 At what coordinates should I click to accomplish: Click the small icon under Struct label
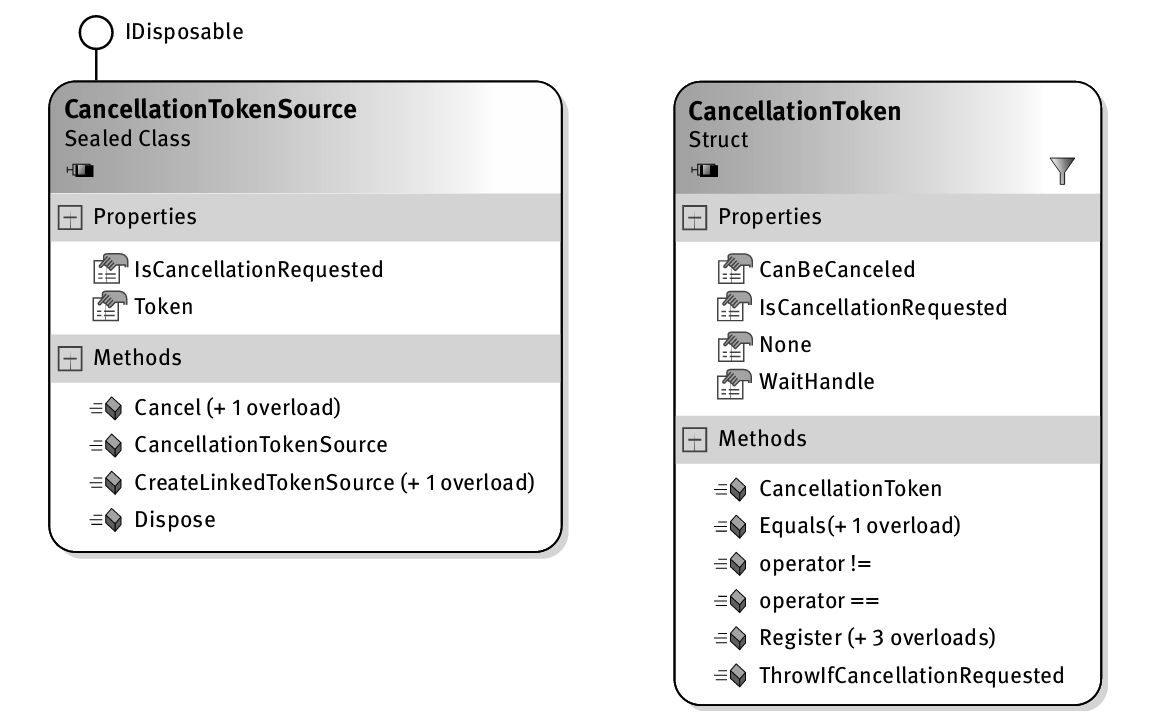point(704,171)
